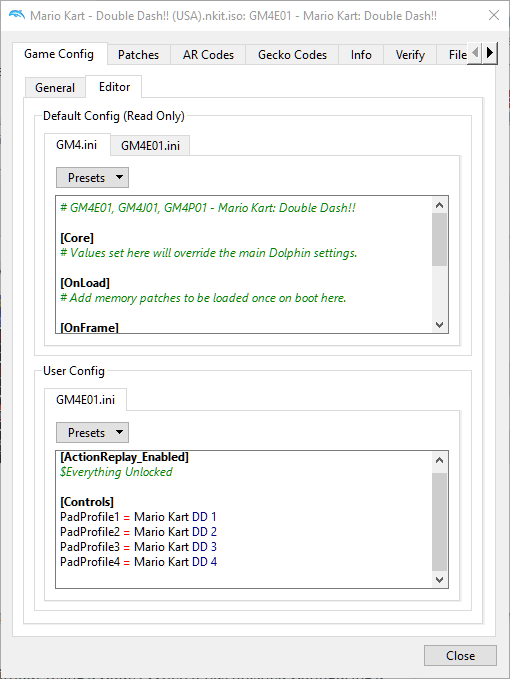This screenshot has width=510, height=679.
Task: Click comment 'Values set here will override'
Action: [209, 253]
